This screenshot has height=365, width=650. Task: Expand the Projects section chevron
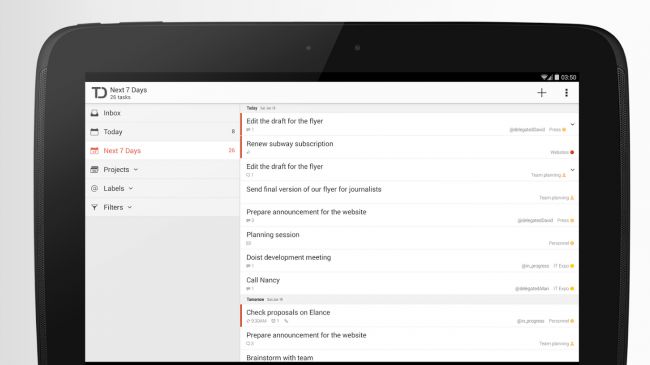(x=136, y=170)
